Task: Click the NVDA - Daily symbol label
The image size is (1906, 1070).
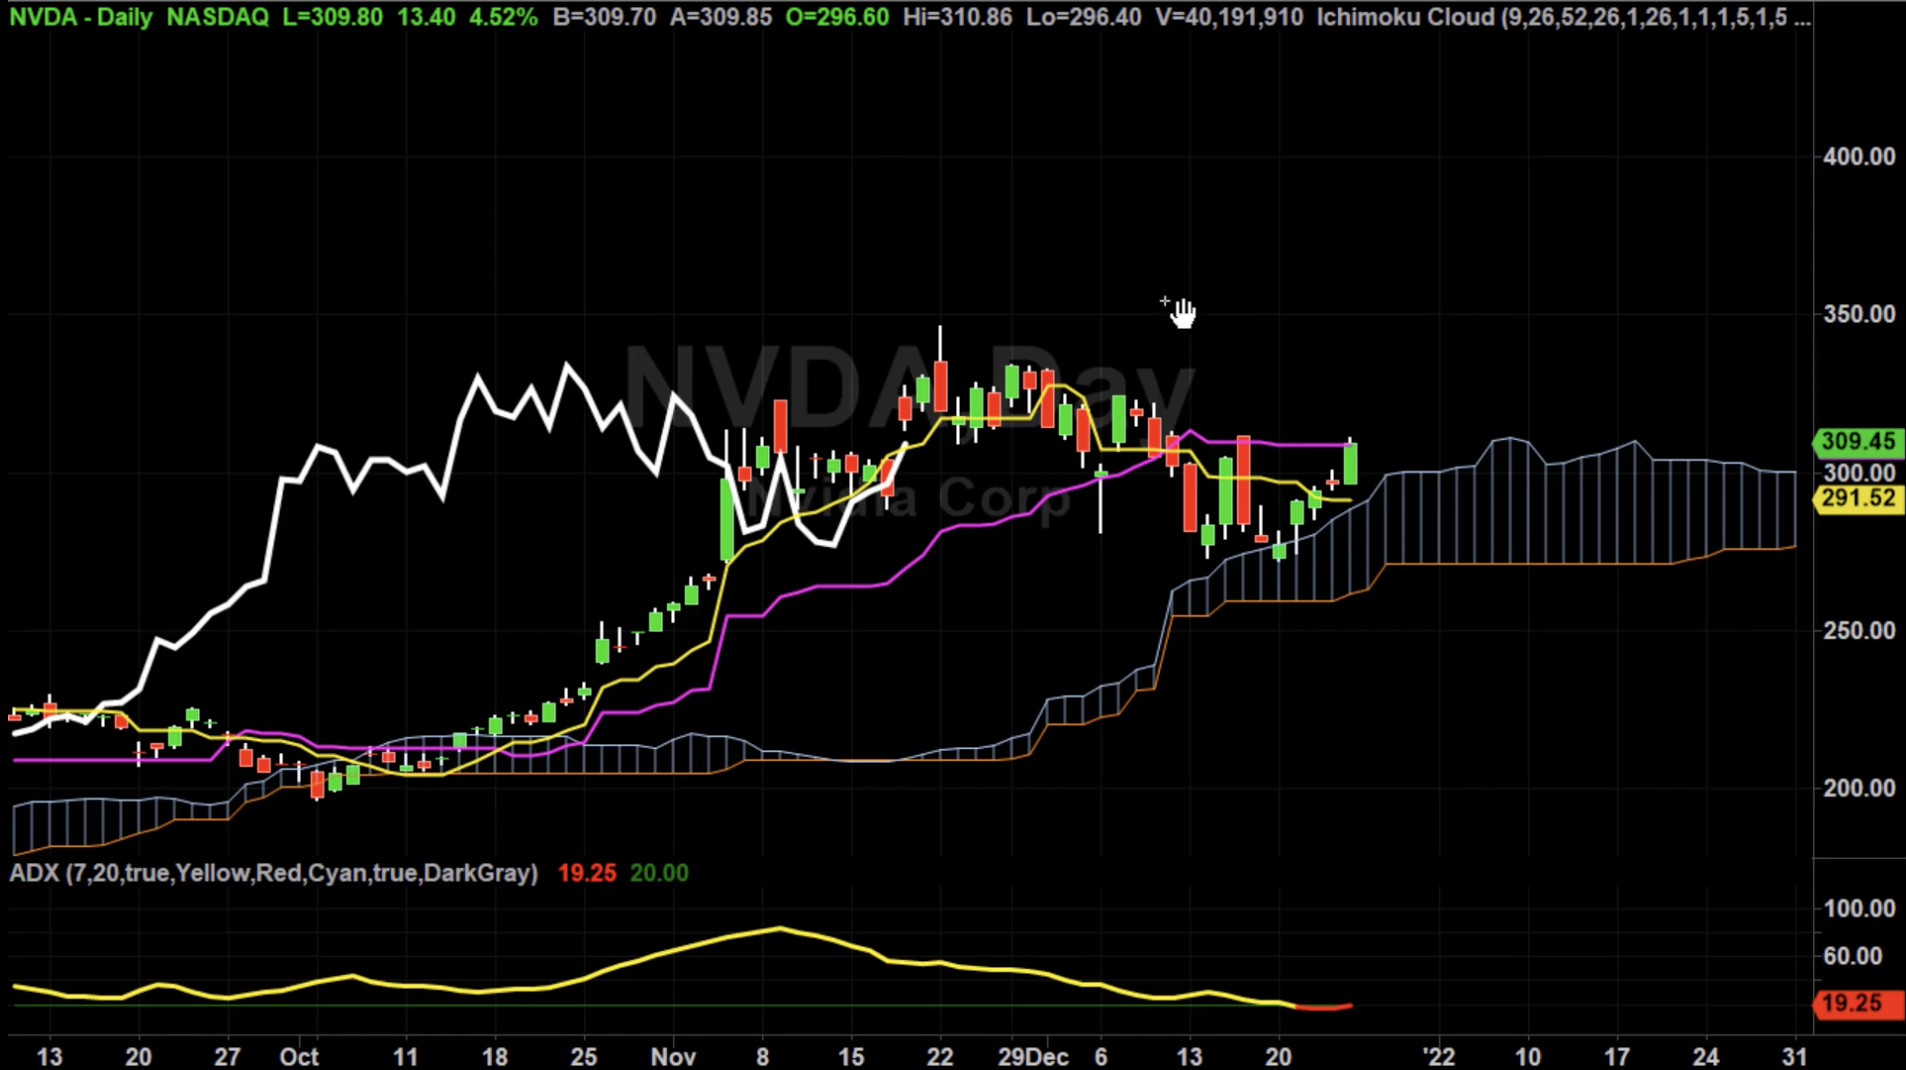Action: tap(81, 17)
